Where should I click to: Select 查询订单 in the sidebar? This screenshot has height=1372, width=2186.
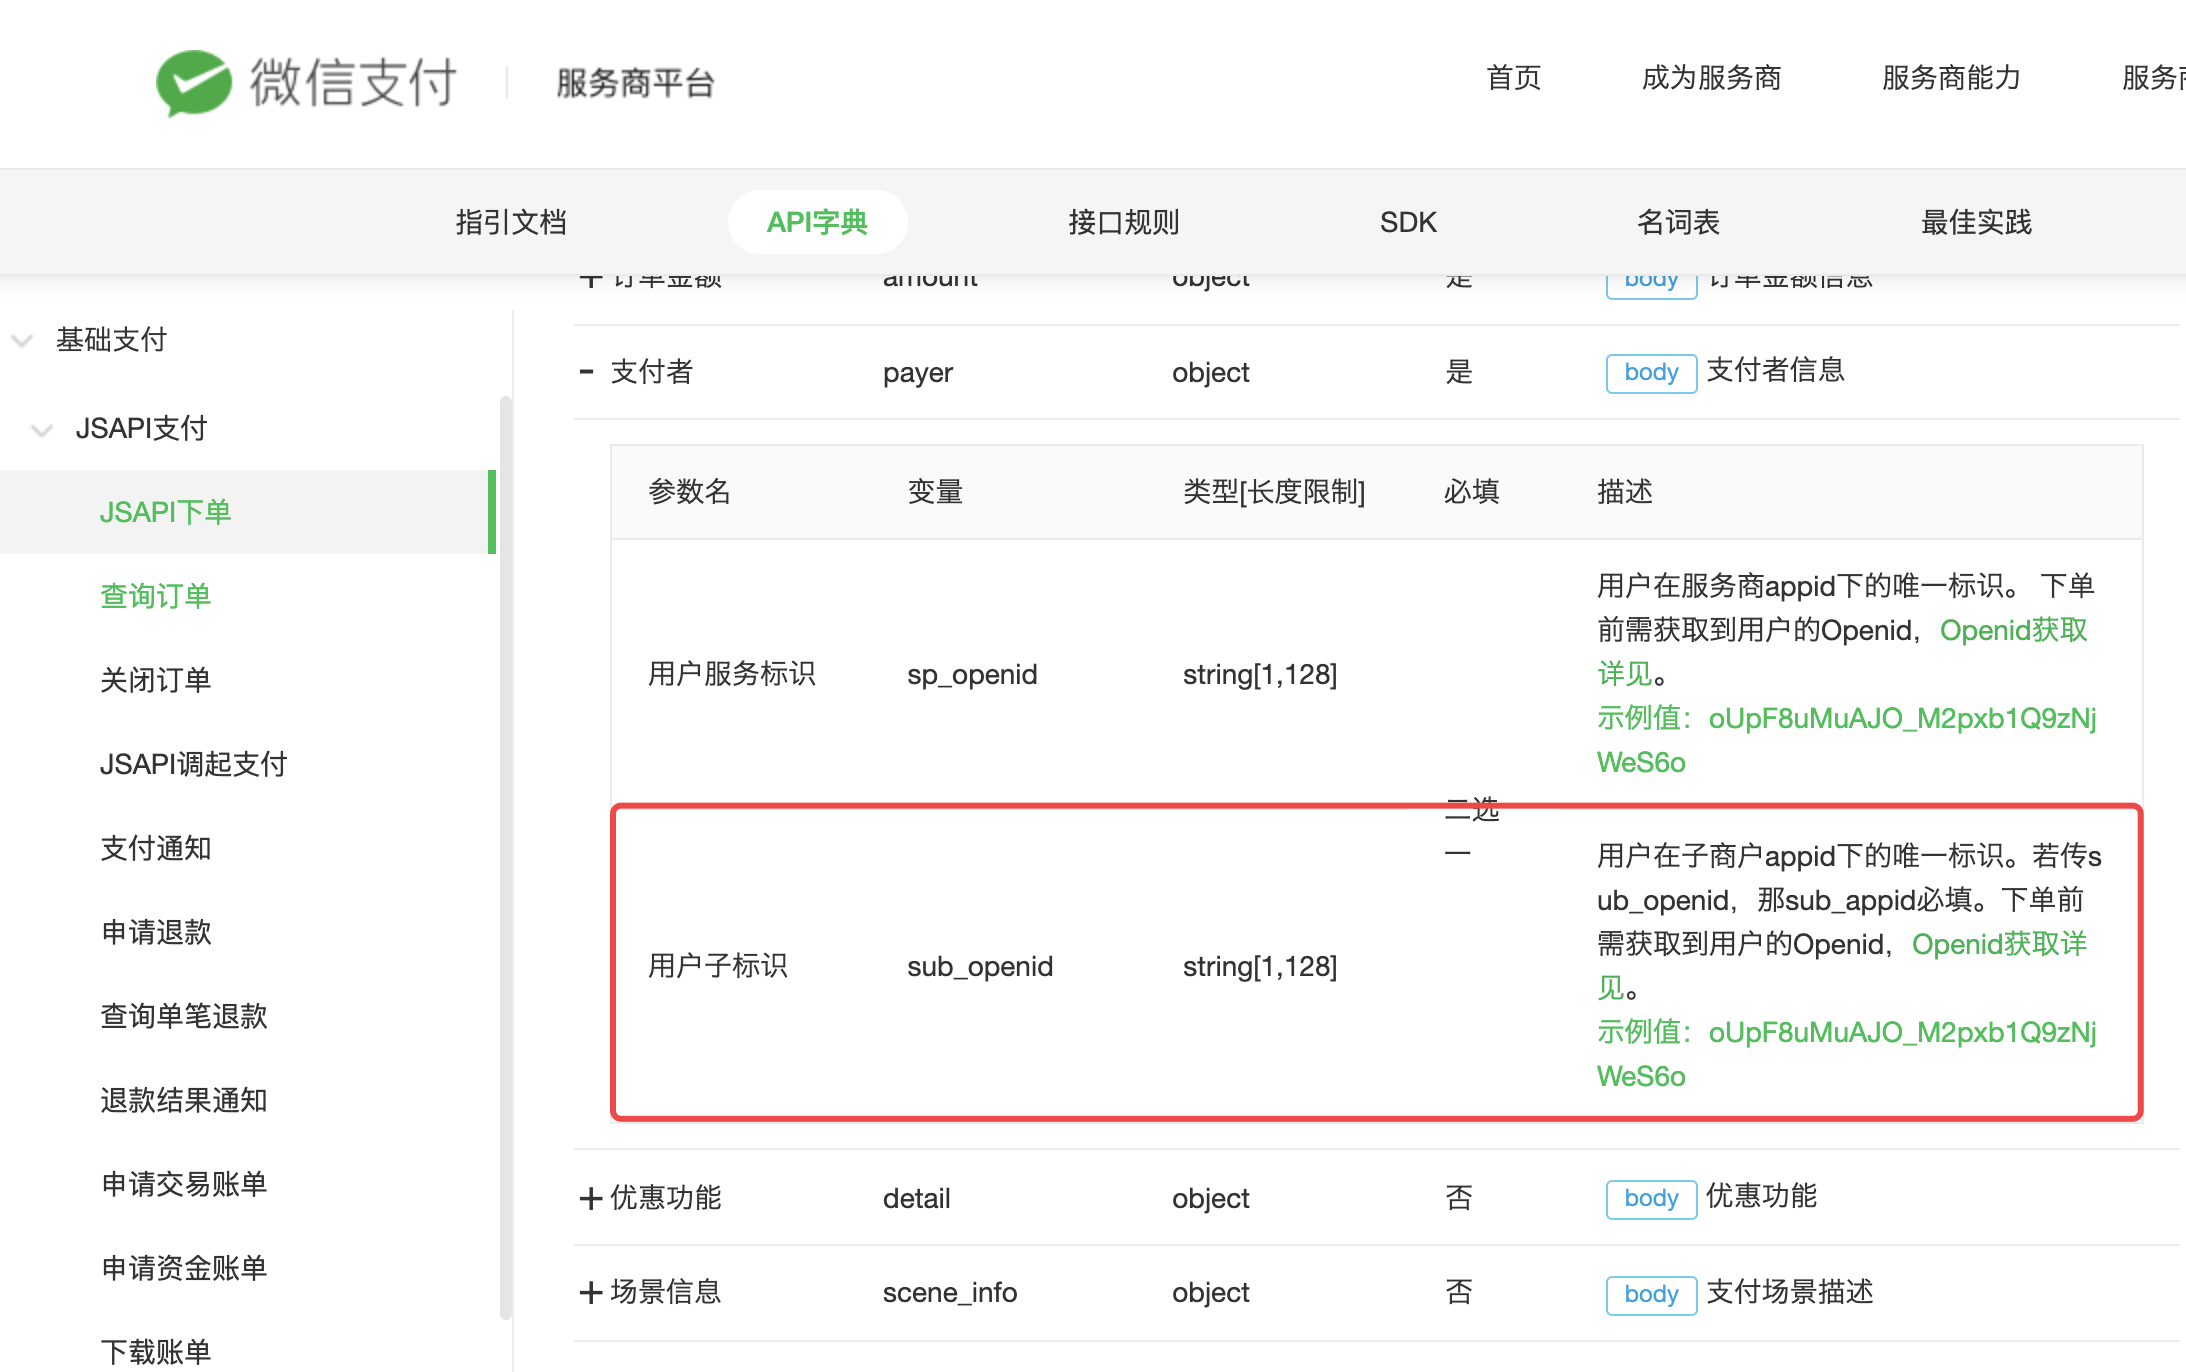(x=155, y=596)
